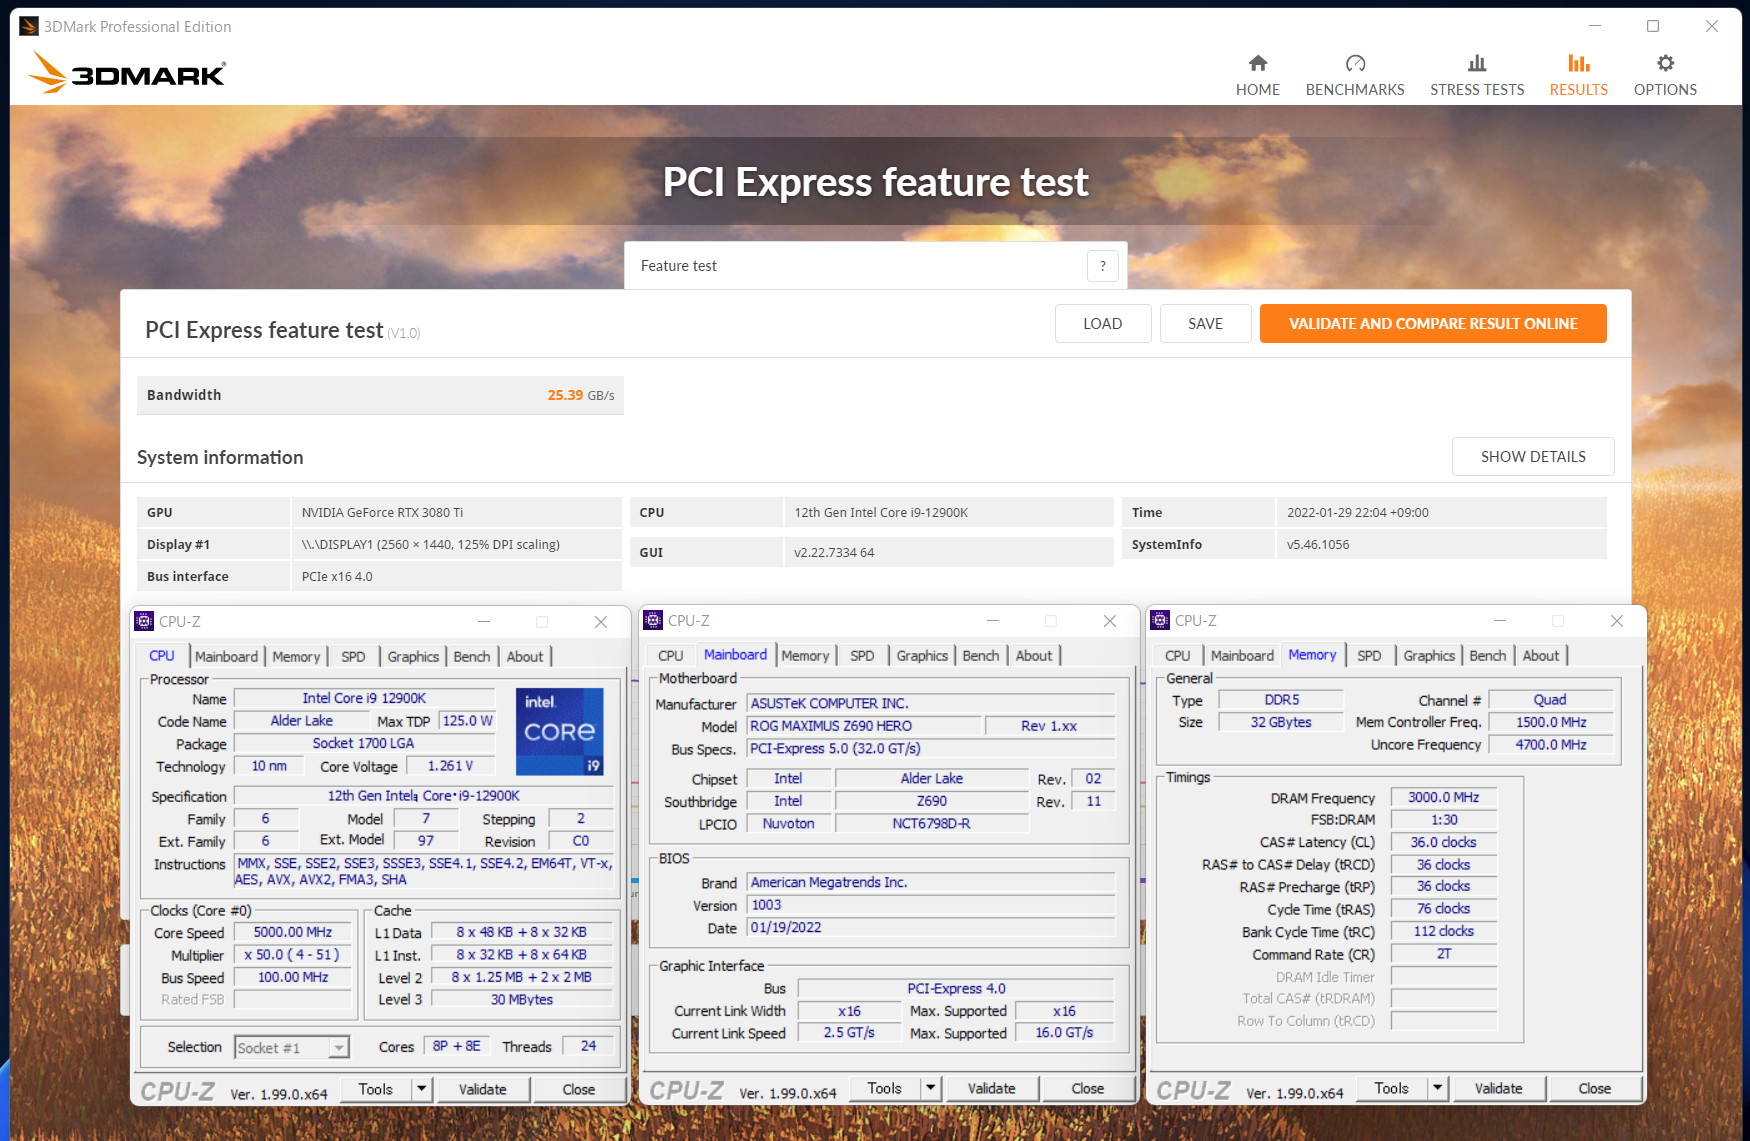
Task: Show system information details
Action: coord(1533,456)
